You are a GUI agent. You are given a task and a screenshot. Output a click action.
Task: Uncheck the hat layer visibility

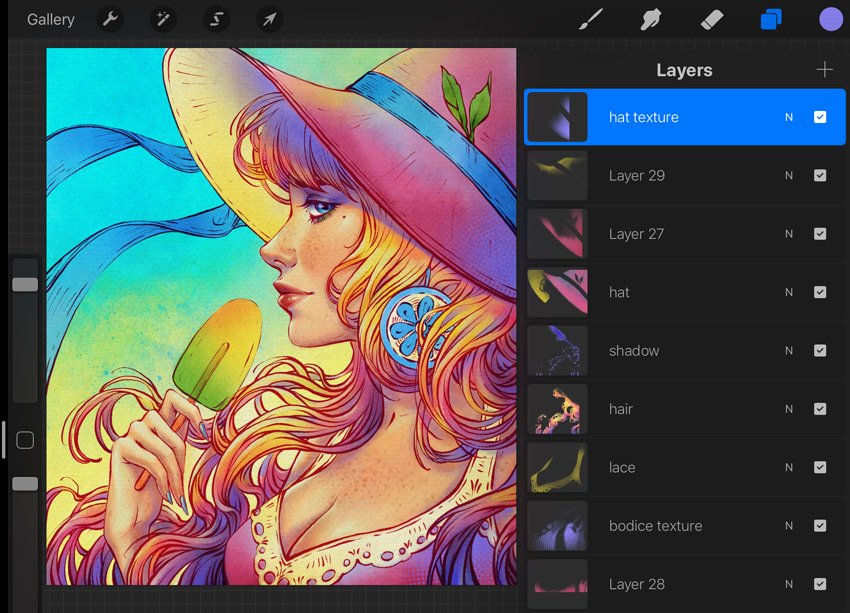[820, 292]
